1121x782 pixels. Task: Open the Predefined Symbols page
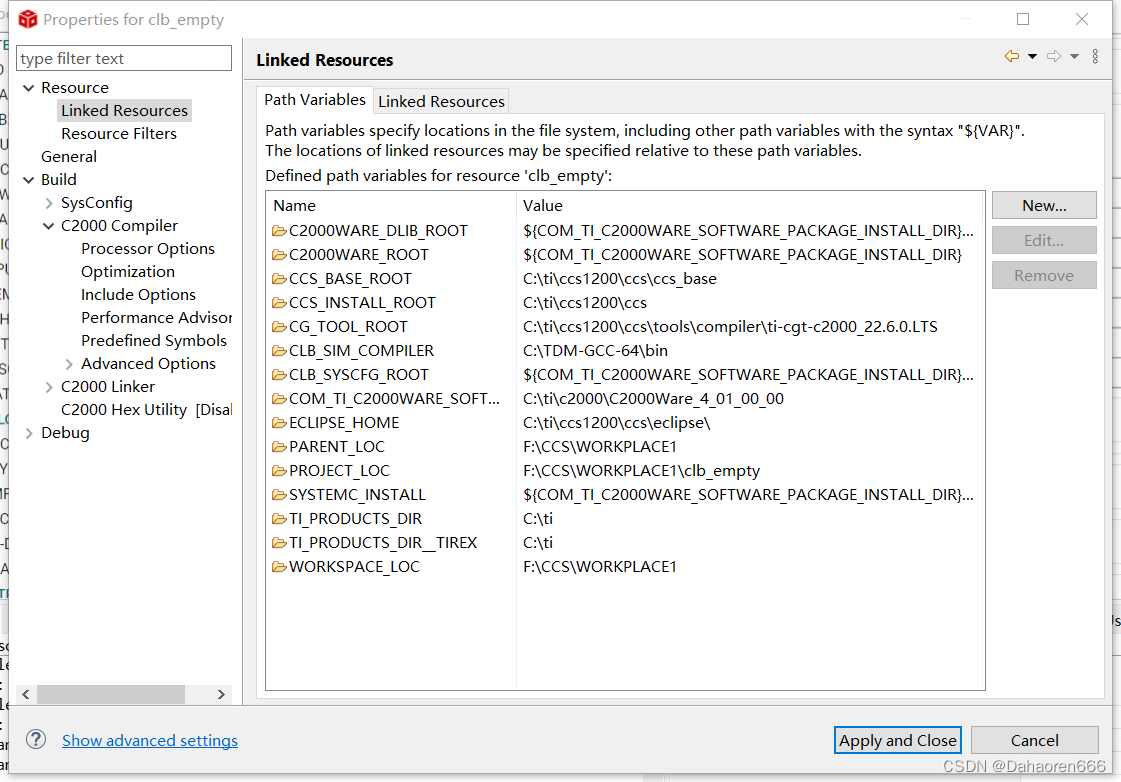click(x=154, y=340)
